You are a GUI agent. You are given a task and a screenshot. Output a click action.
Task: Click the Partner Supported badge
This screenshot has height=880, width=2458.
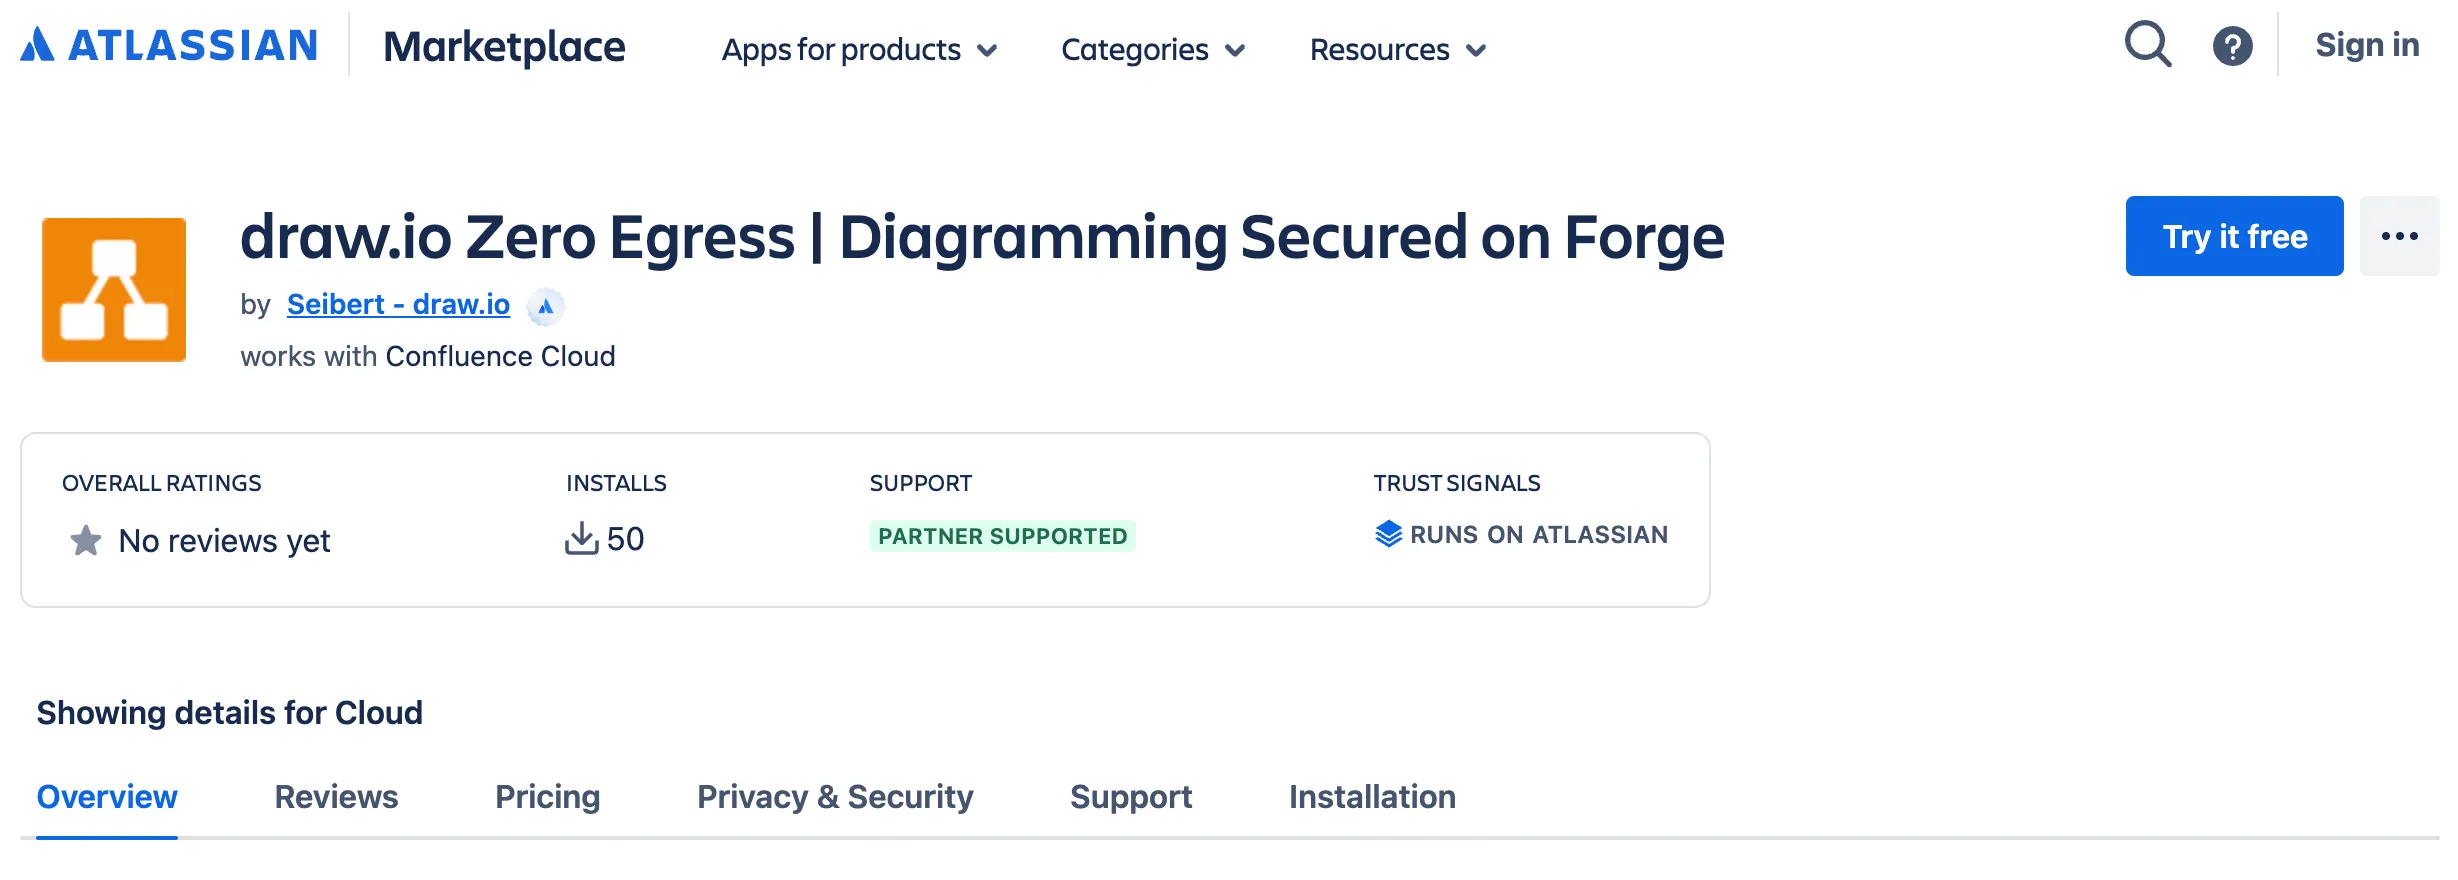[1002, 536]
